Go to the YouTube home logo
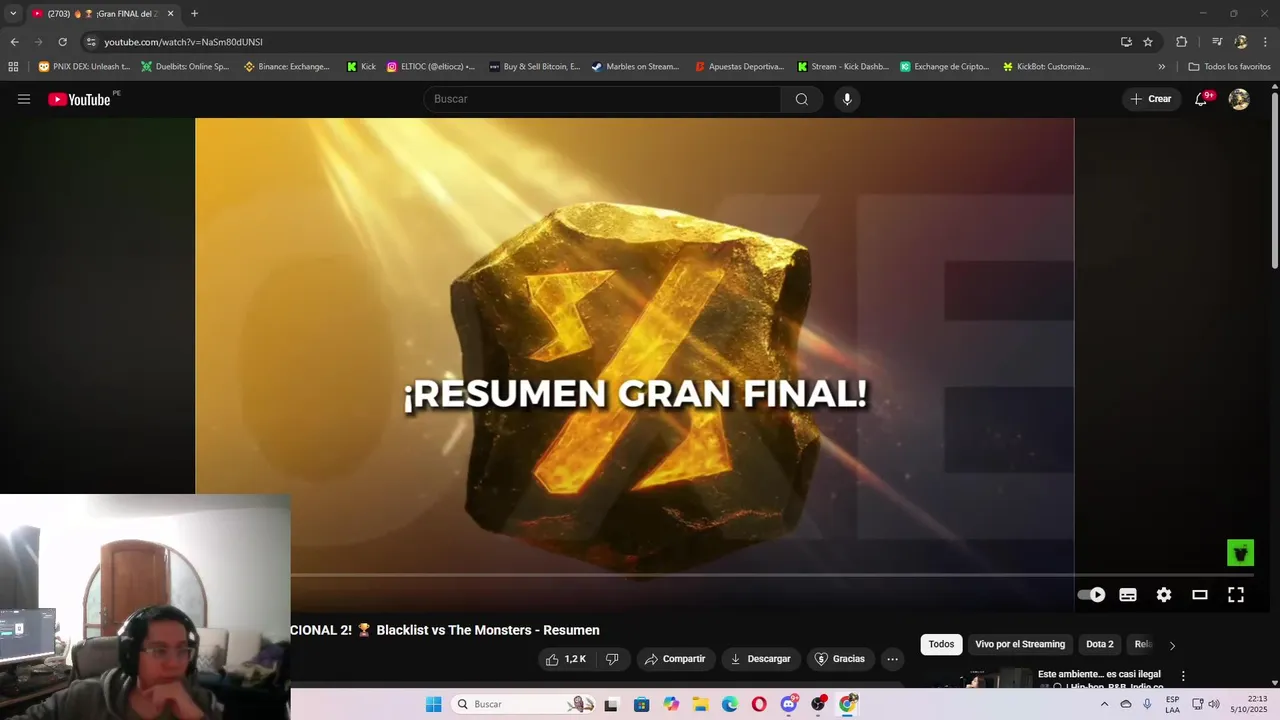Viewport: 1280px width, 720px height. (x=79, y=99)
